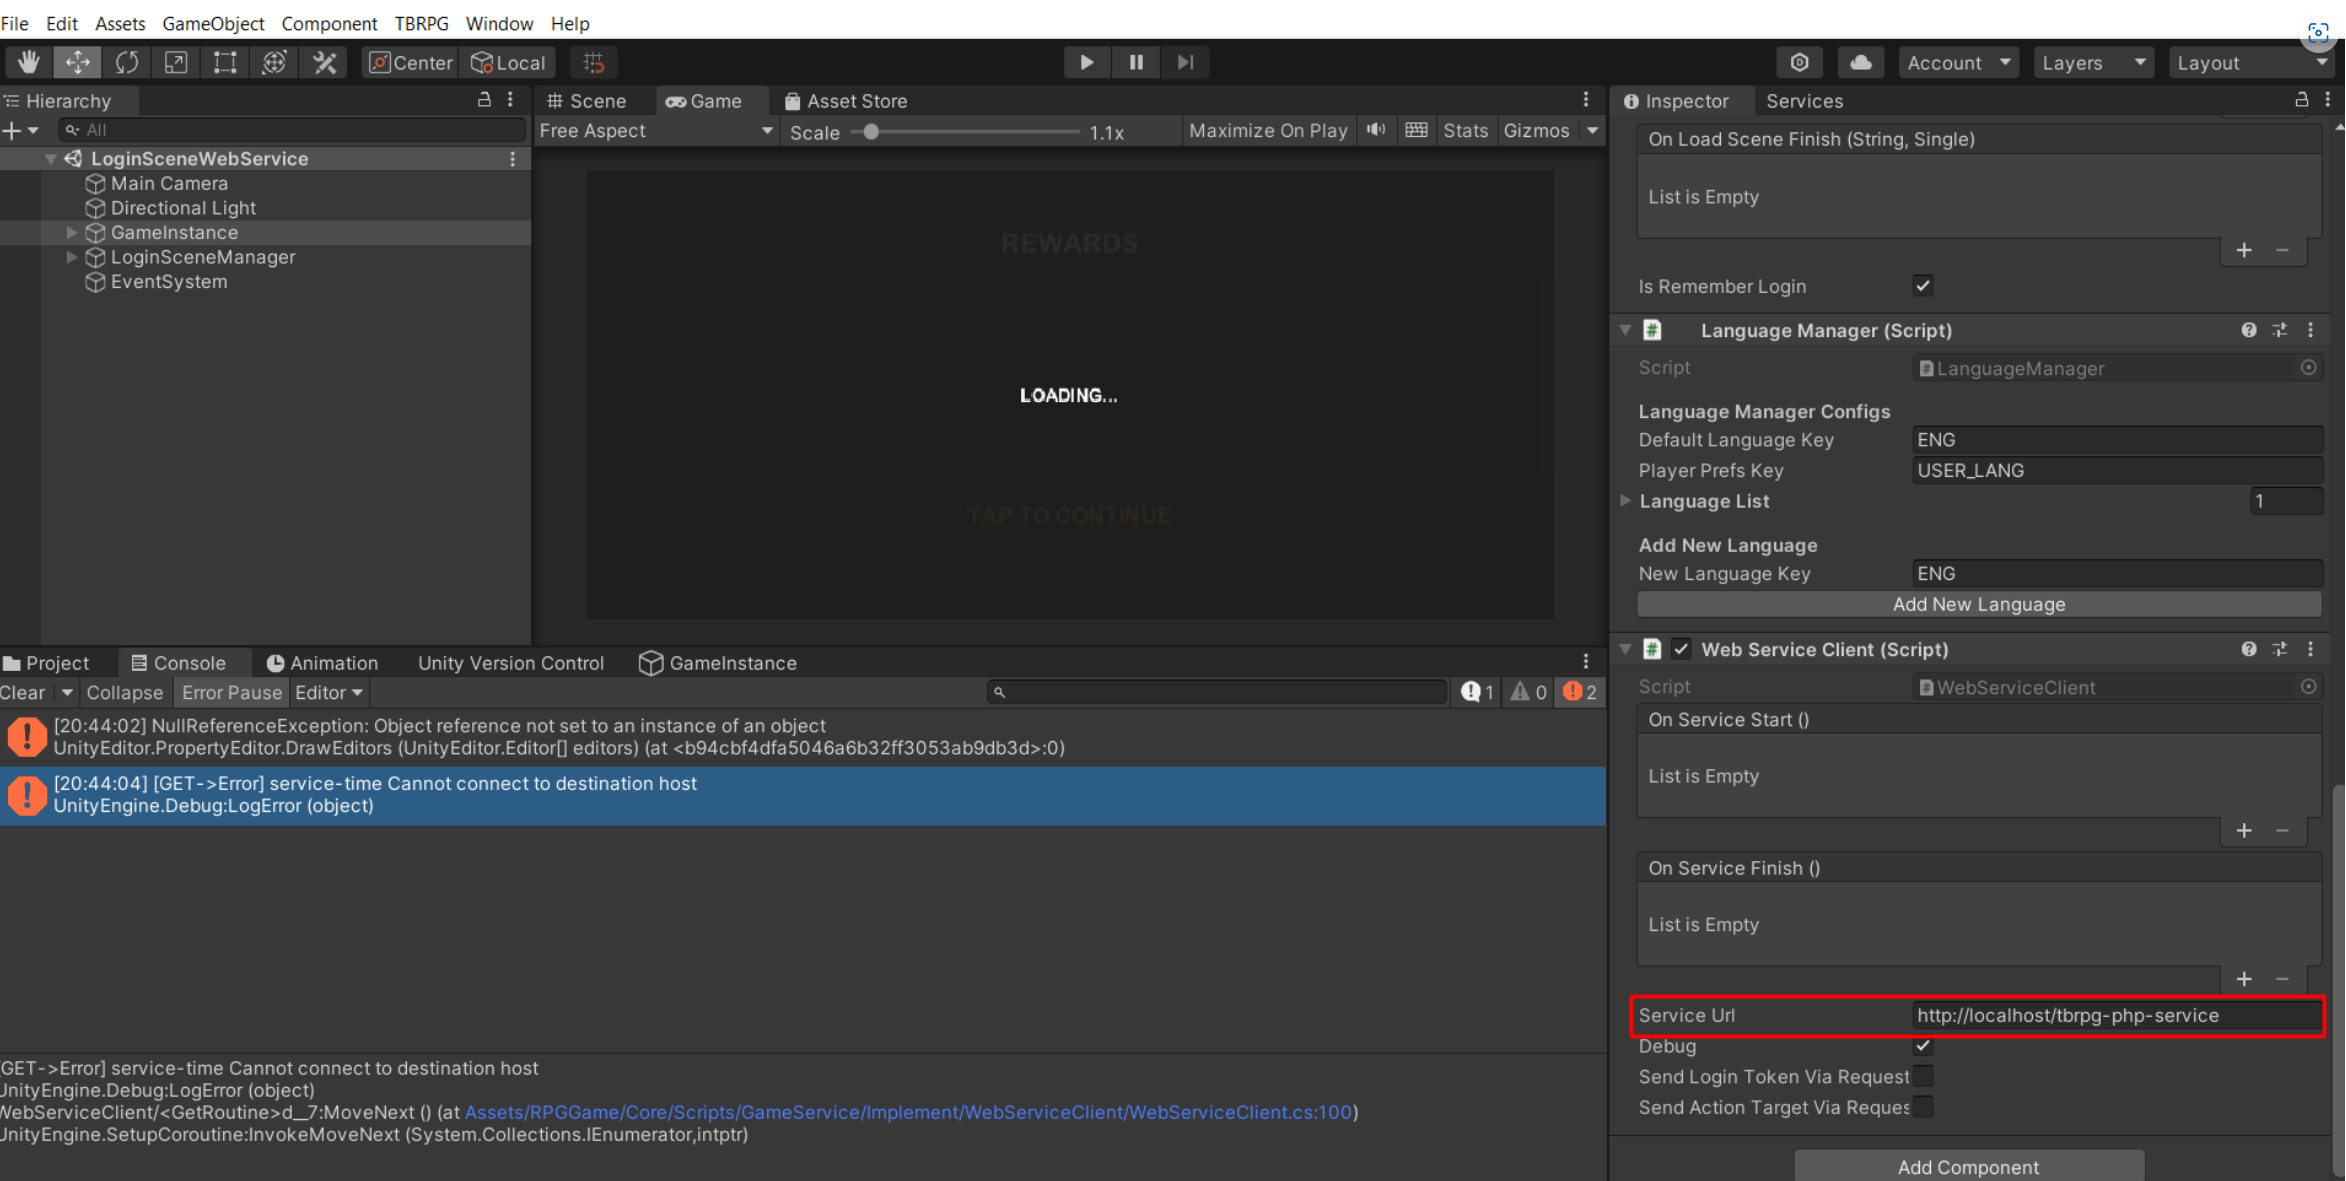
Task: Click the Add New Language button
Action: (1978, 604)
